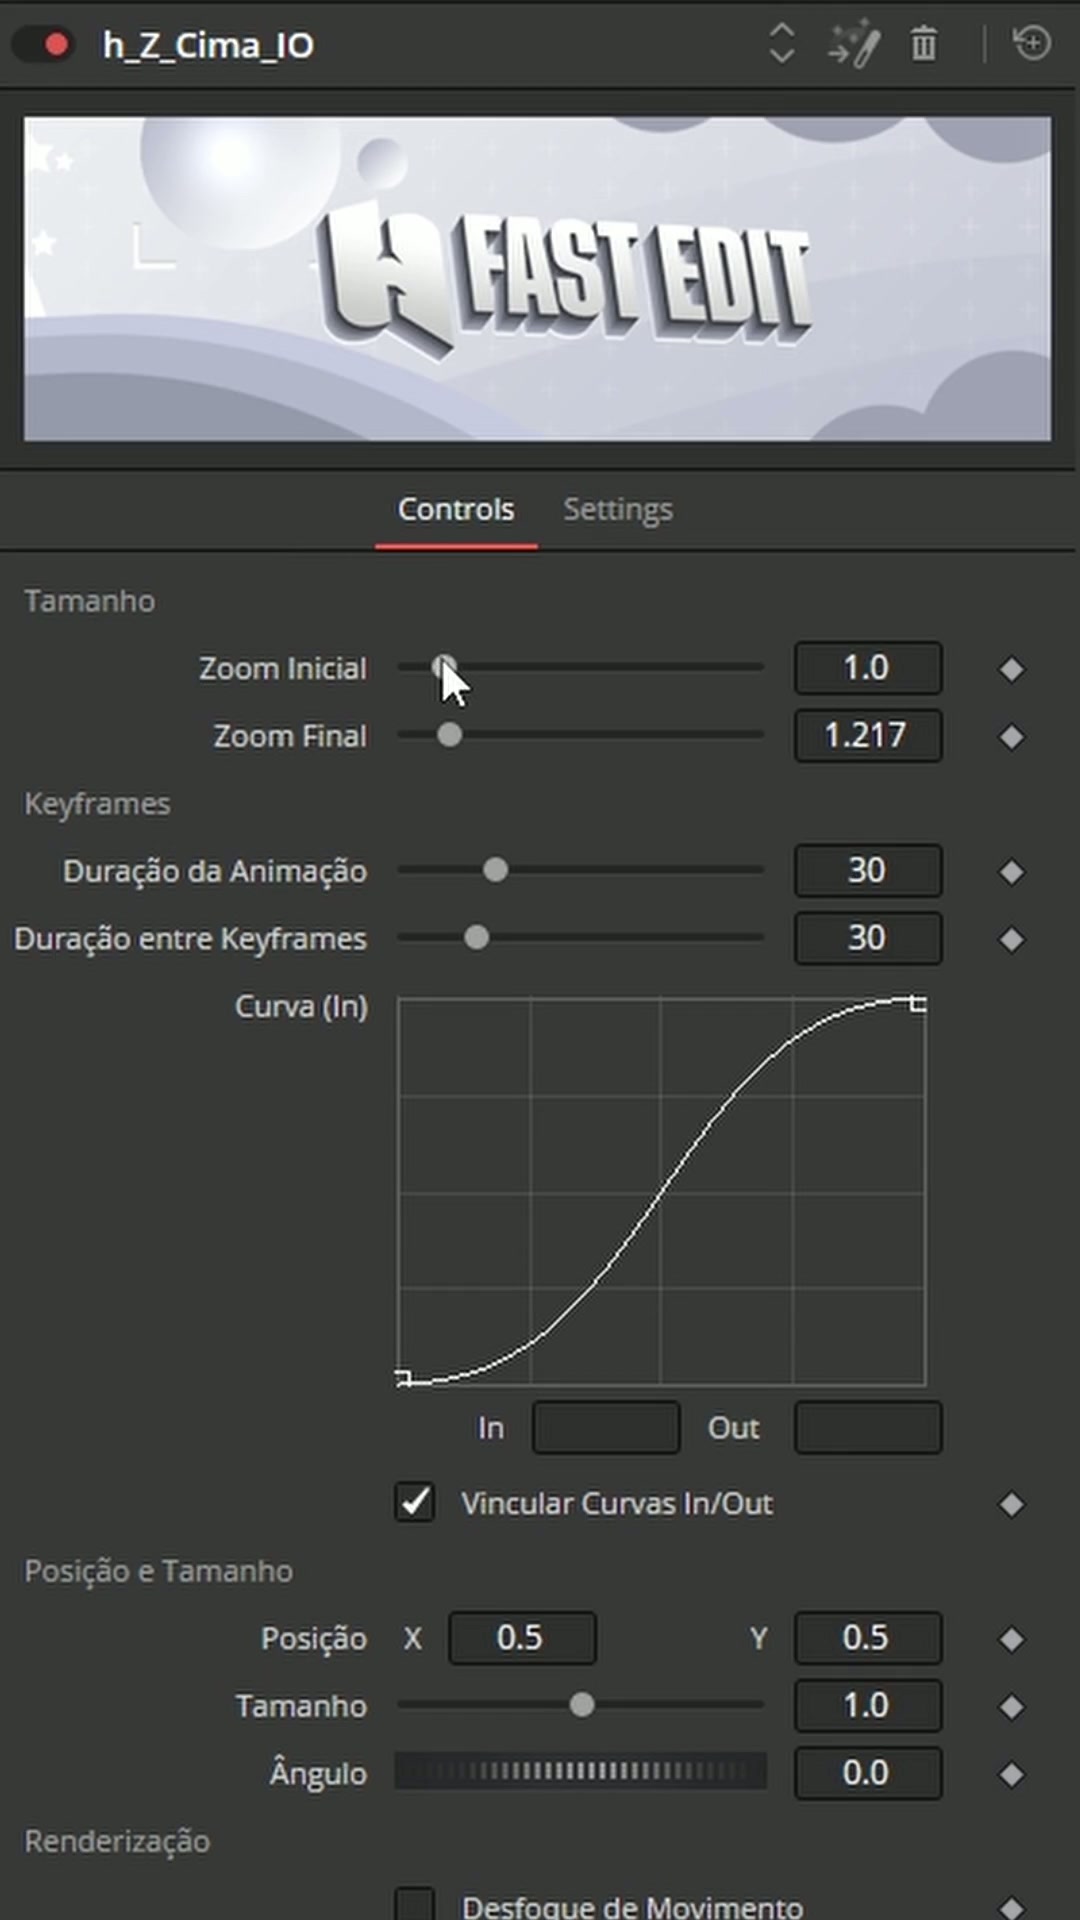
Task: Click the Tamanho section heading at the top
Action: click(90, 601)
